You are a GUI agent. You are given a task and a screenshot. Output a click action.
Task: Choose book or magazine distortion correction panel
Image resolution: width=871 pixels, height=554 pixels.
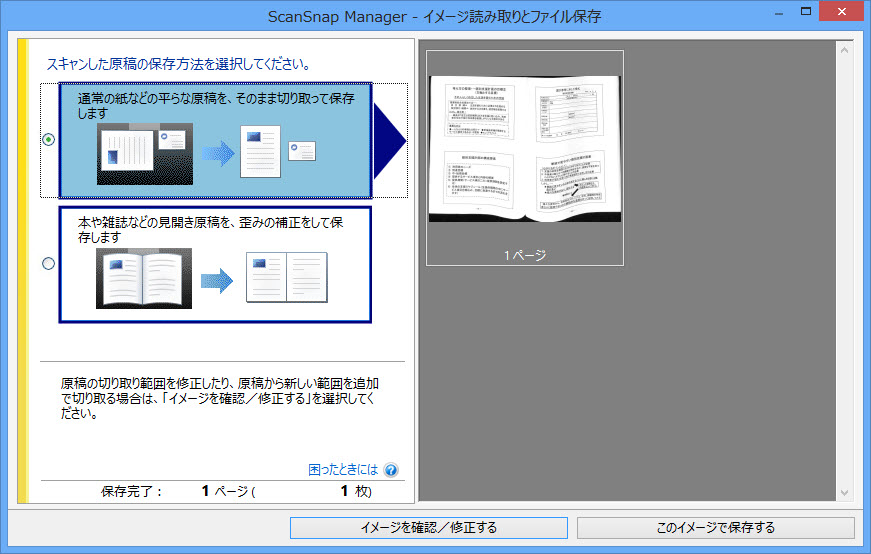[x=215, y=264]
